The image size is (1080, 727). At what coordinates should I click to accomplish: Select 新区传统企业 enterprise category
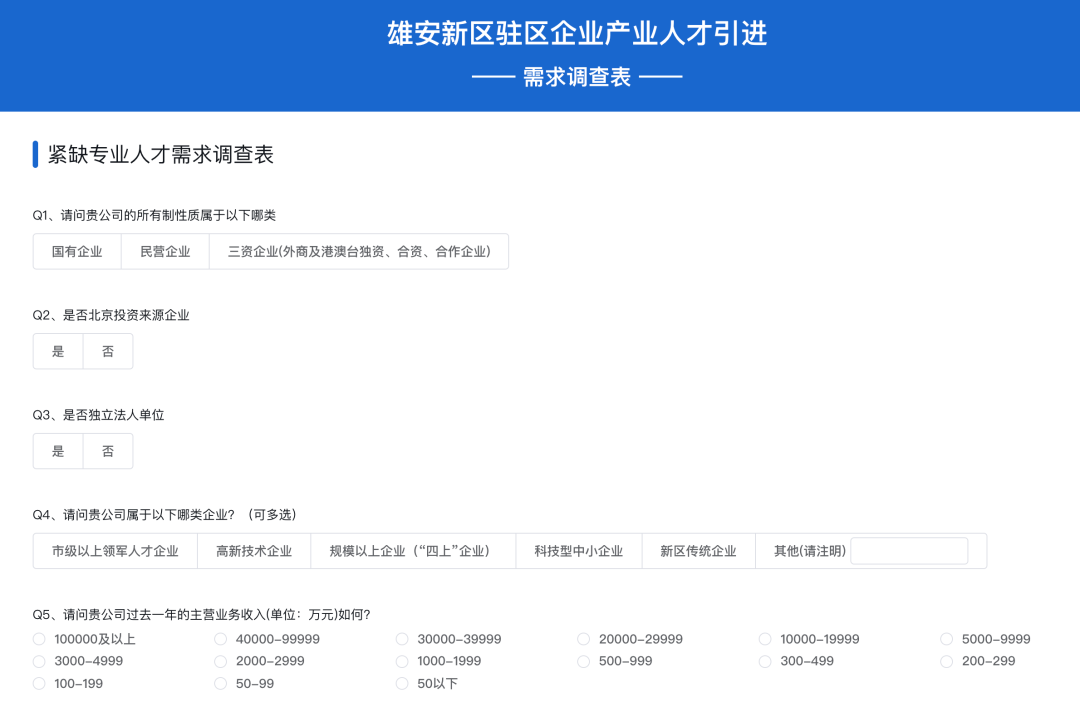click(x=697, y=550)
